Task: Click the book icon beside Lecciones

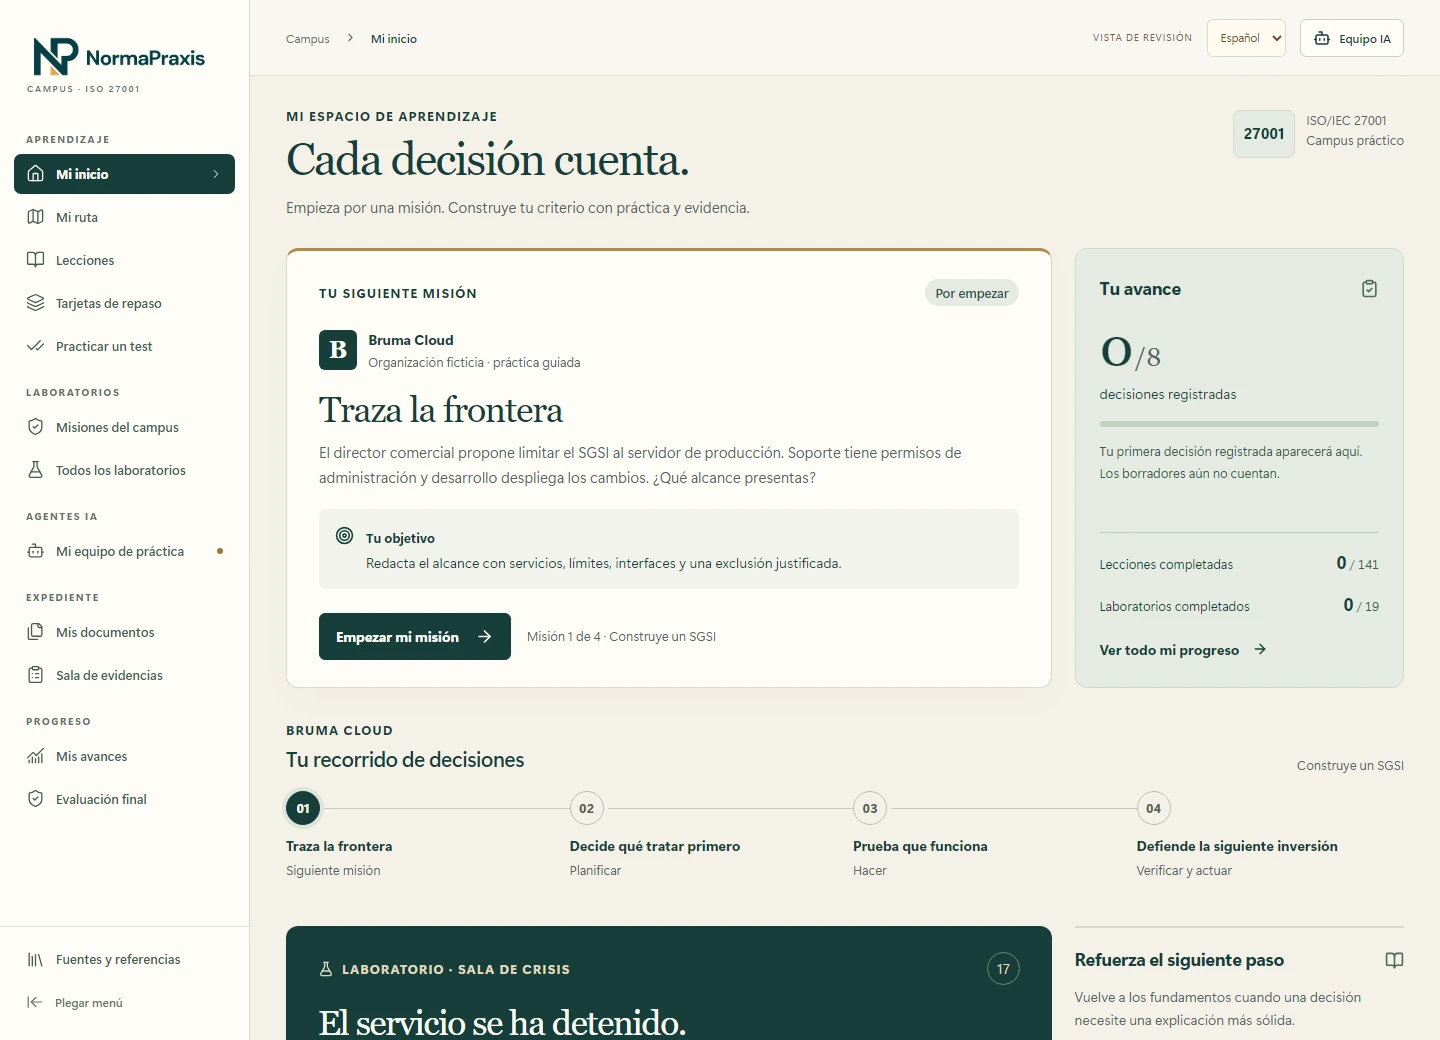Action: 36,260
